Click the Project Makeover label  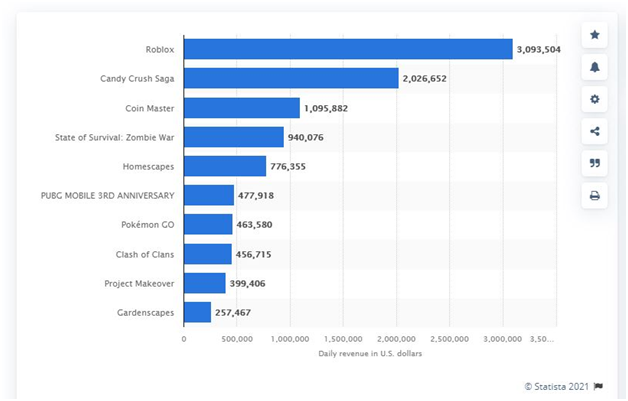(x=139, y=284)
